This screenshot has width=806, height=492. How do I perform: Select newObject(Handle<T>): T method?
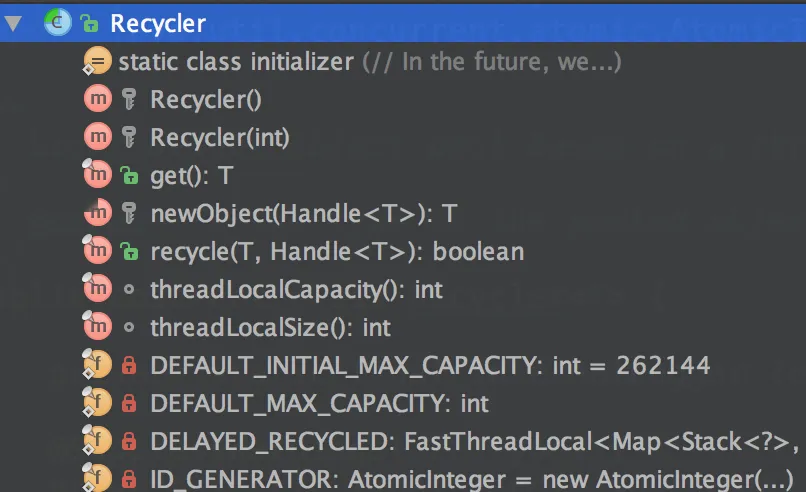pyautogui.click(x=303, y=213)
